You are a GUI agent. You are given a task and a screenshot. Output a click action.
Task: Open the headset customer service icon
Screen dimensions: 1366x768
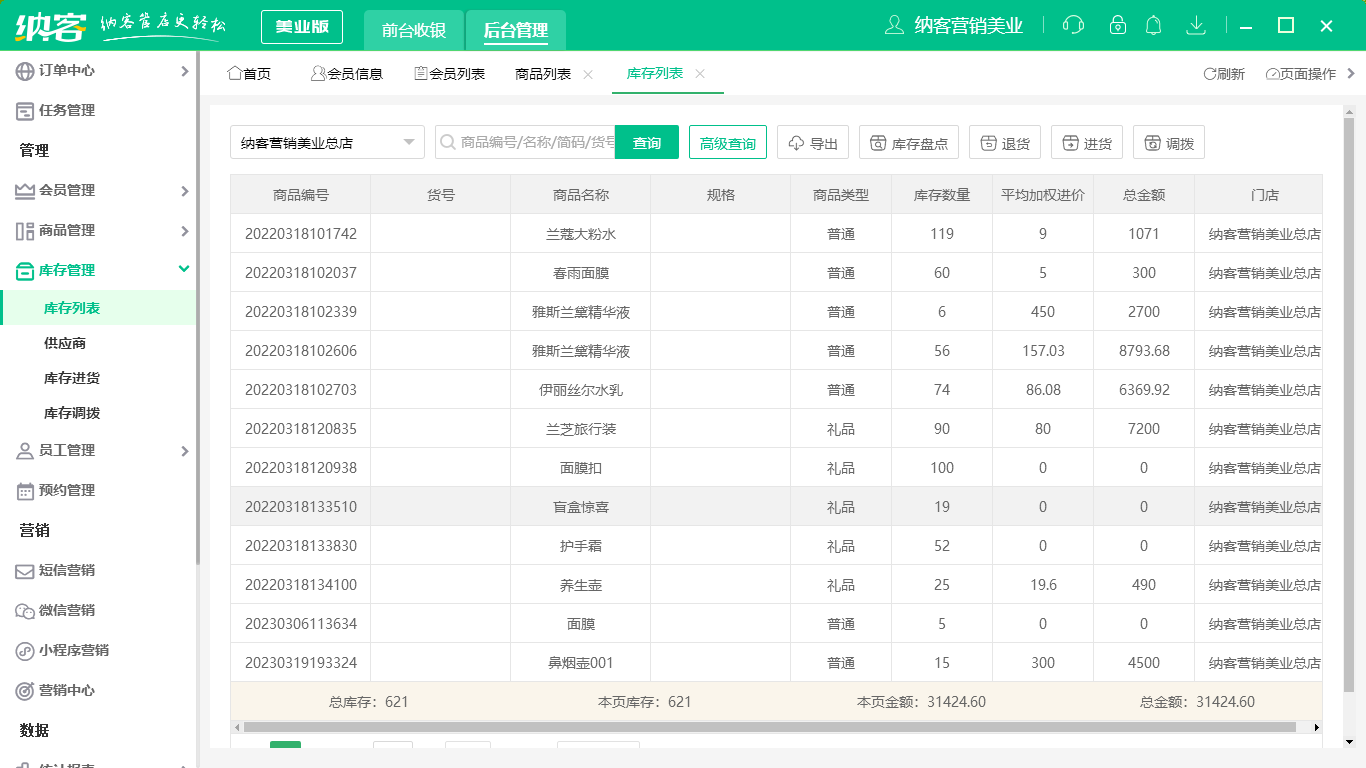click(x=1073, y=25)
